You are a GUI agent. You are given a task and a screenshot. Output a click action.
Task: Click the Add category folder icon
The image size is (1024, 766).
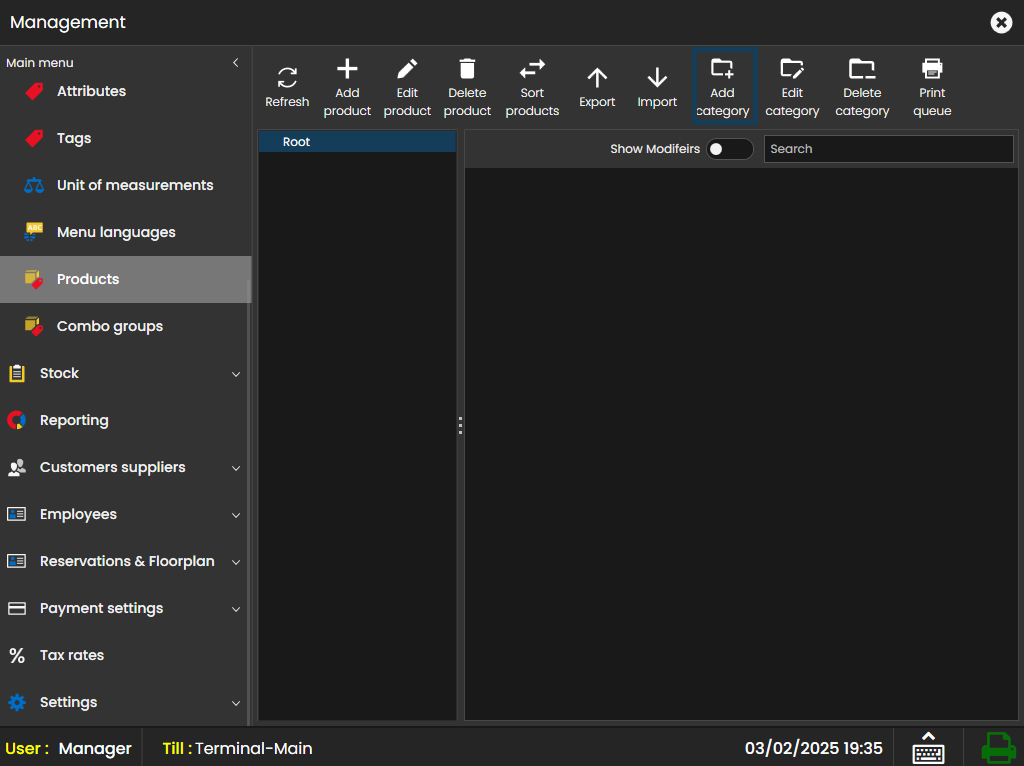722,69
